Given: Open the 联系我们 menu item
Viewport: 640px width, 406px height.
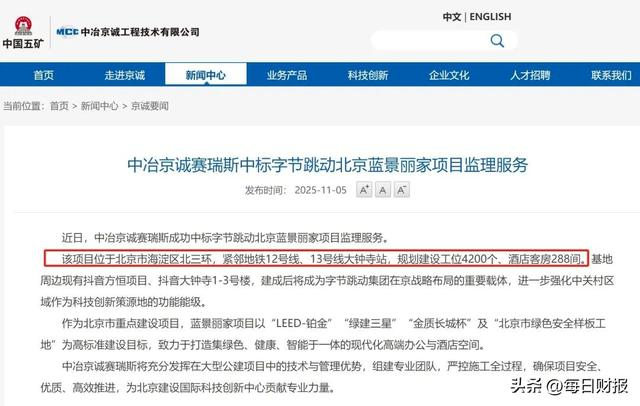Looking at the screenshot, I should [x=611, y=75].
